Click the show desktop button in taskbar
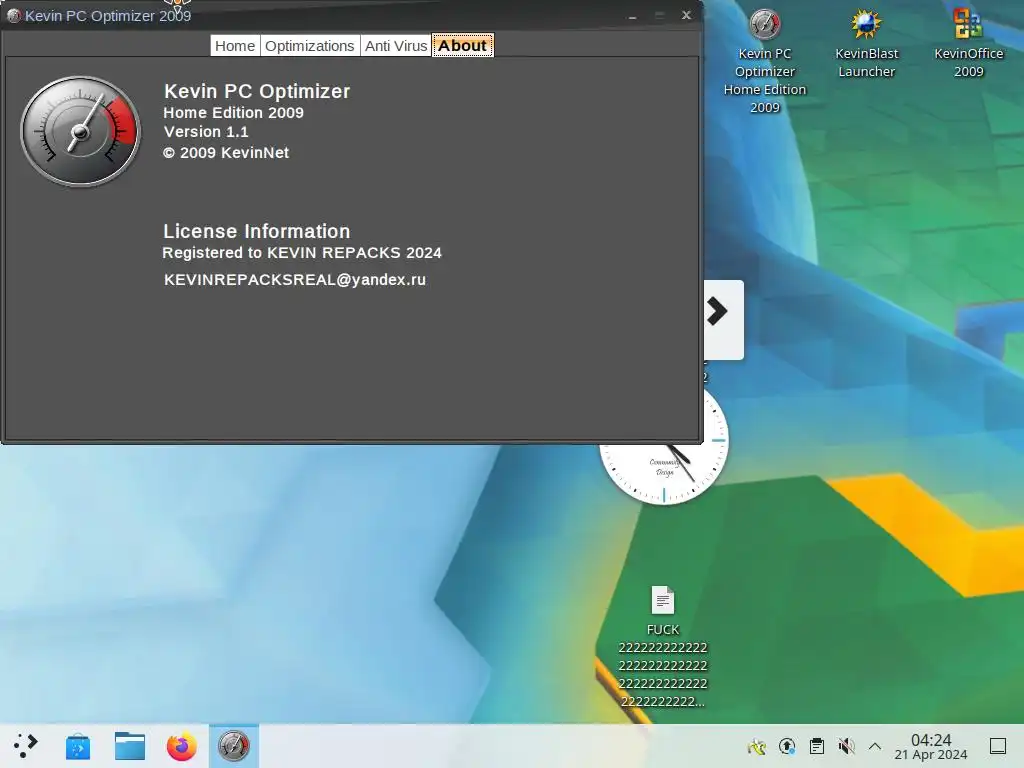Screen dimensions: 1024x768 coord(998,746)
